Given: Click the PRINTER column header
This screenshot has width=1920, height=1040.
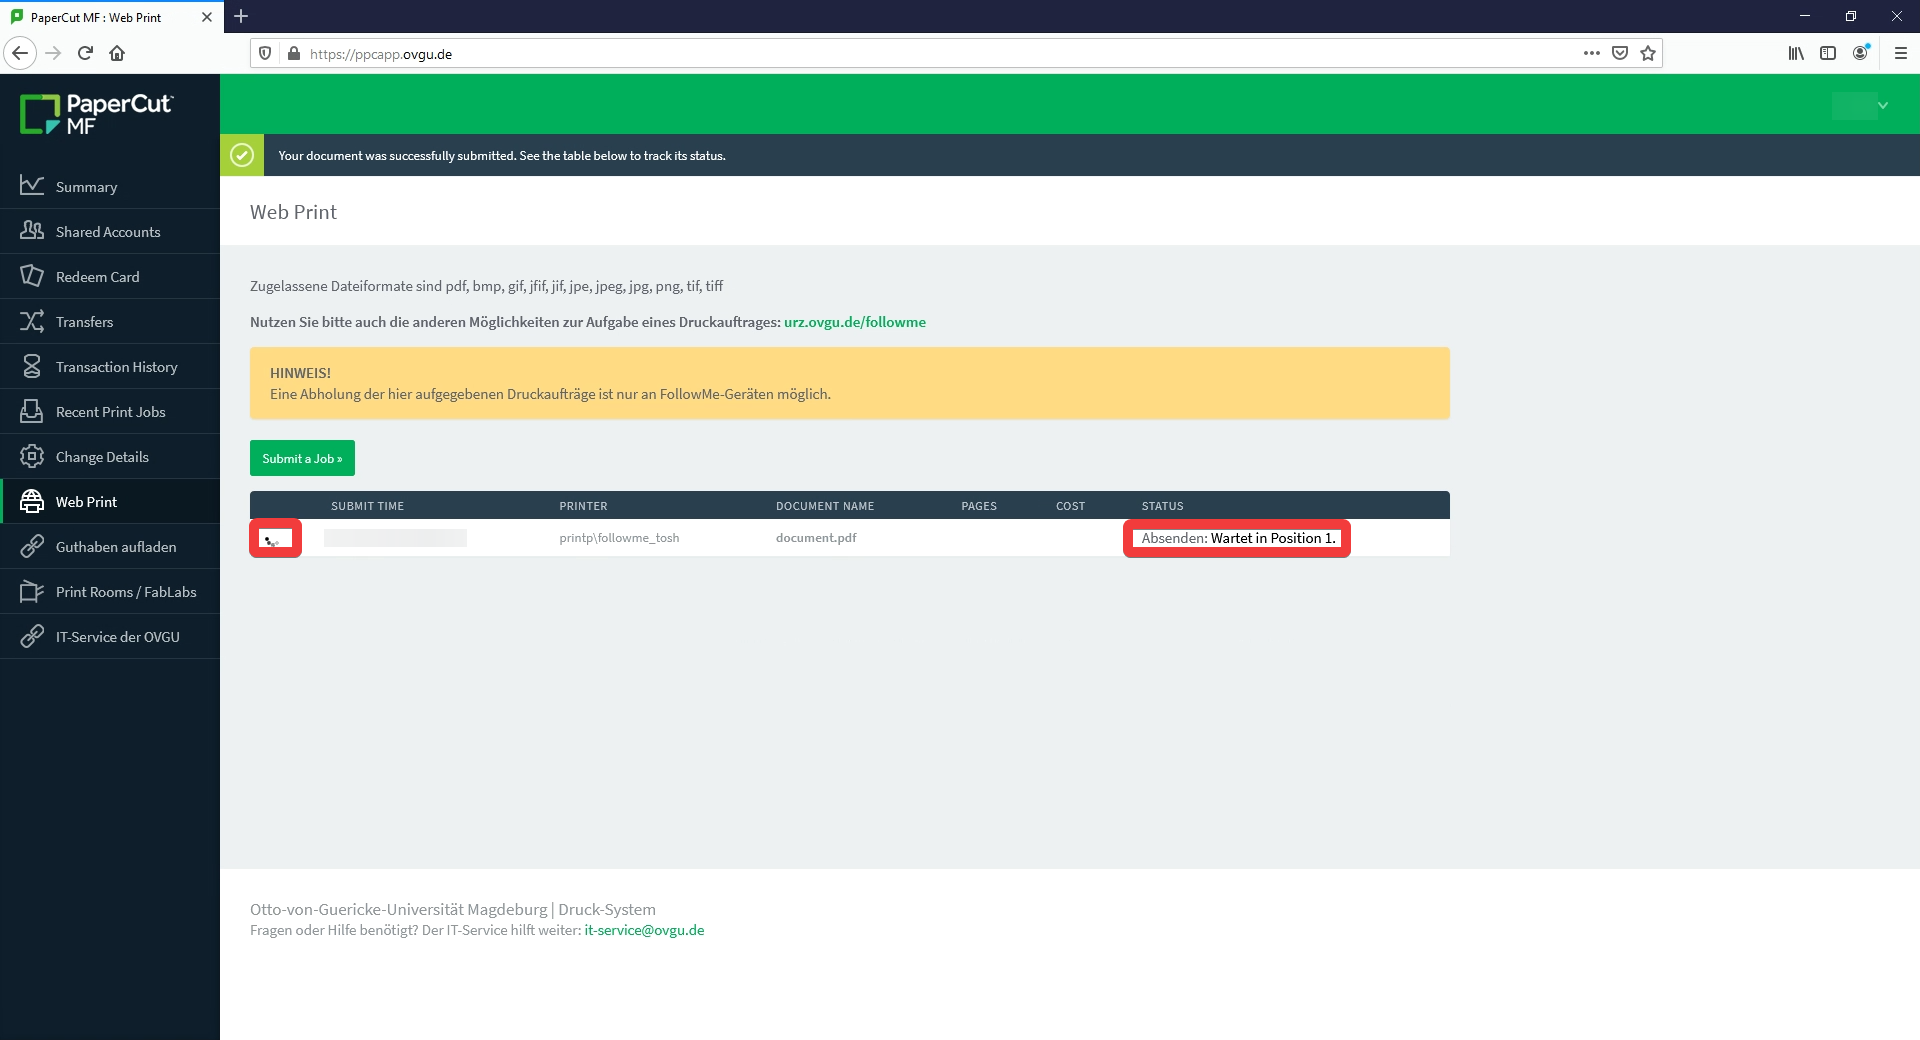Looking at the screenshot, I should [583, 506].
